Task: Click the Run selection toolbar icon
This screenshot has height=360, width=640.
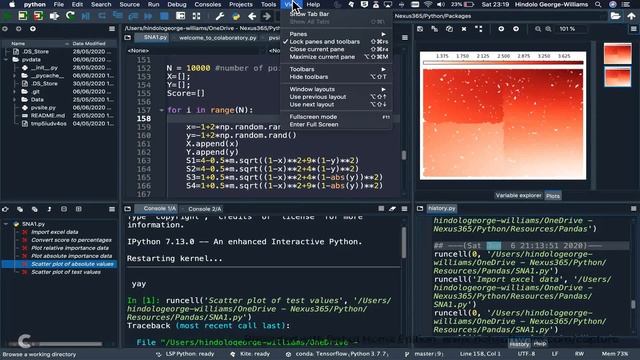Action: pyautogui.click(x=54, y=16)
